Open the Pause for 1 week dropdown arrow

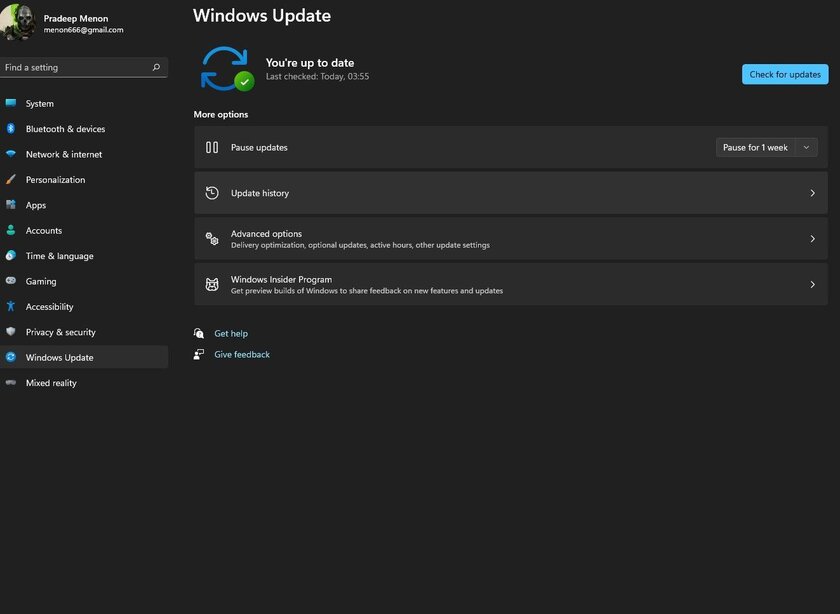[806, 147]
